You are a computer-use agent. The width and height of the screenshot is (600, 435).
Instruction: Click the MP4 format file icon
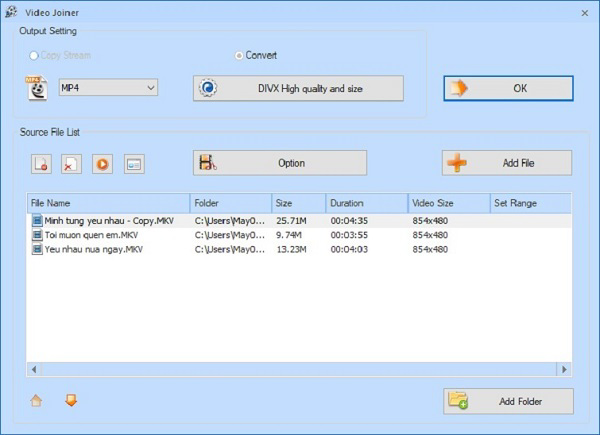37,88
